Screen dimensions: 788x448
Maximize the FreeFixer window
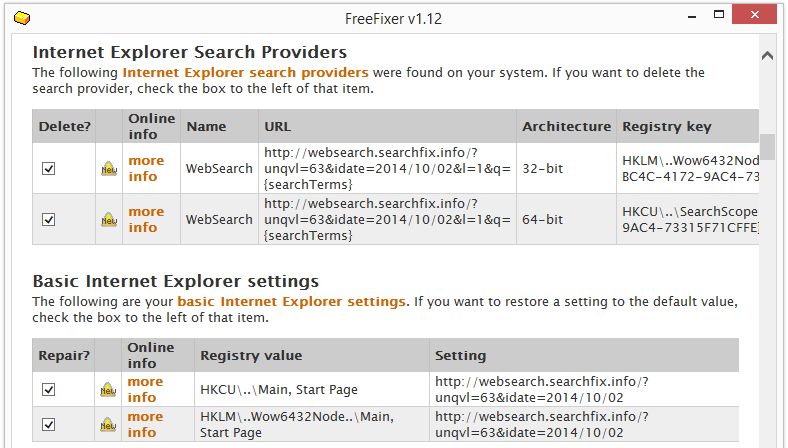point(719,15)
